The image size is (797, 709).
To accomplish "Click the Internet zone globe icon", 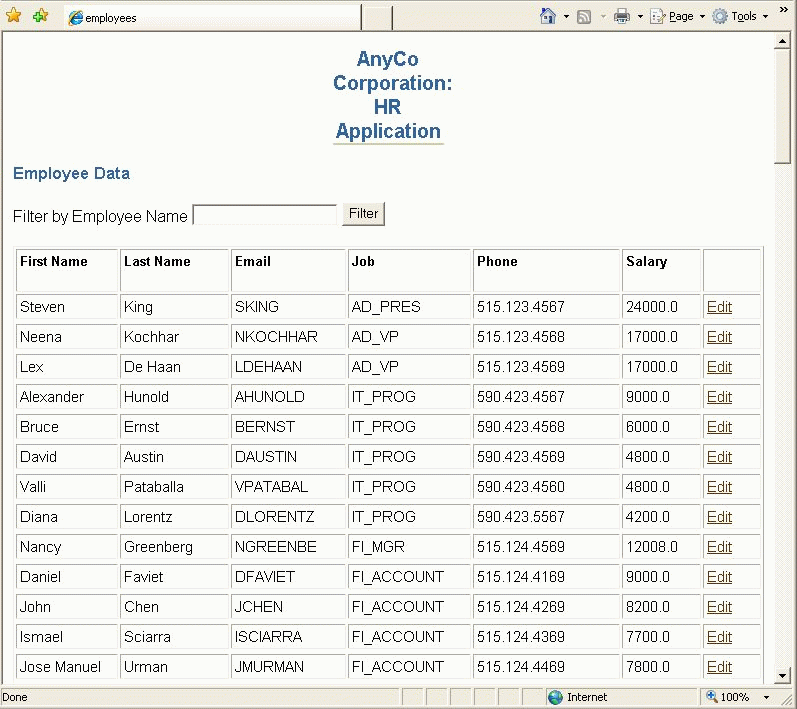I will (555, 697).
